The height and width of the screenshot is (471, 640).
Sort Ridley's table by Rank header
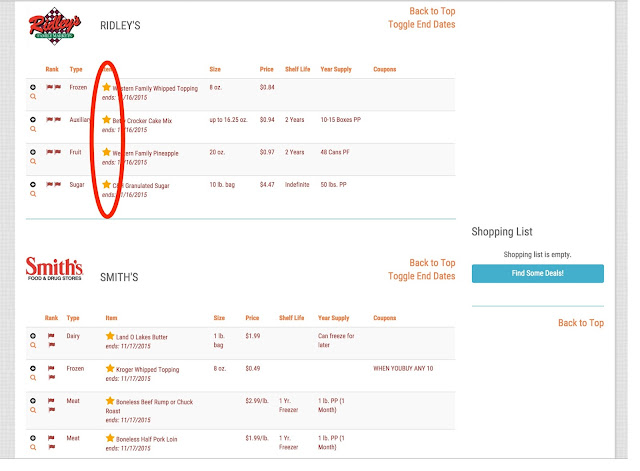click(52, 69)
